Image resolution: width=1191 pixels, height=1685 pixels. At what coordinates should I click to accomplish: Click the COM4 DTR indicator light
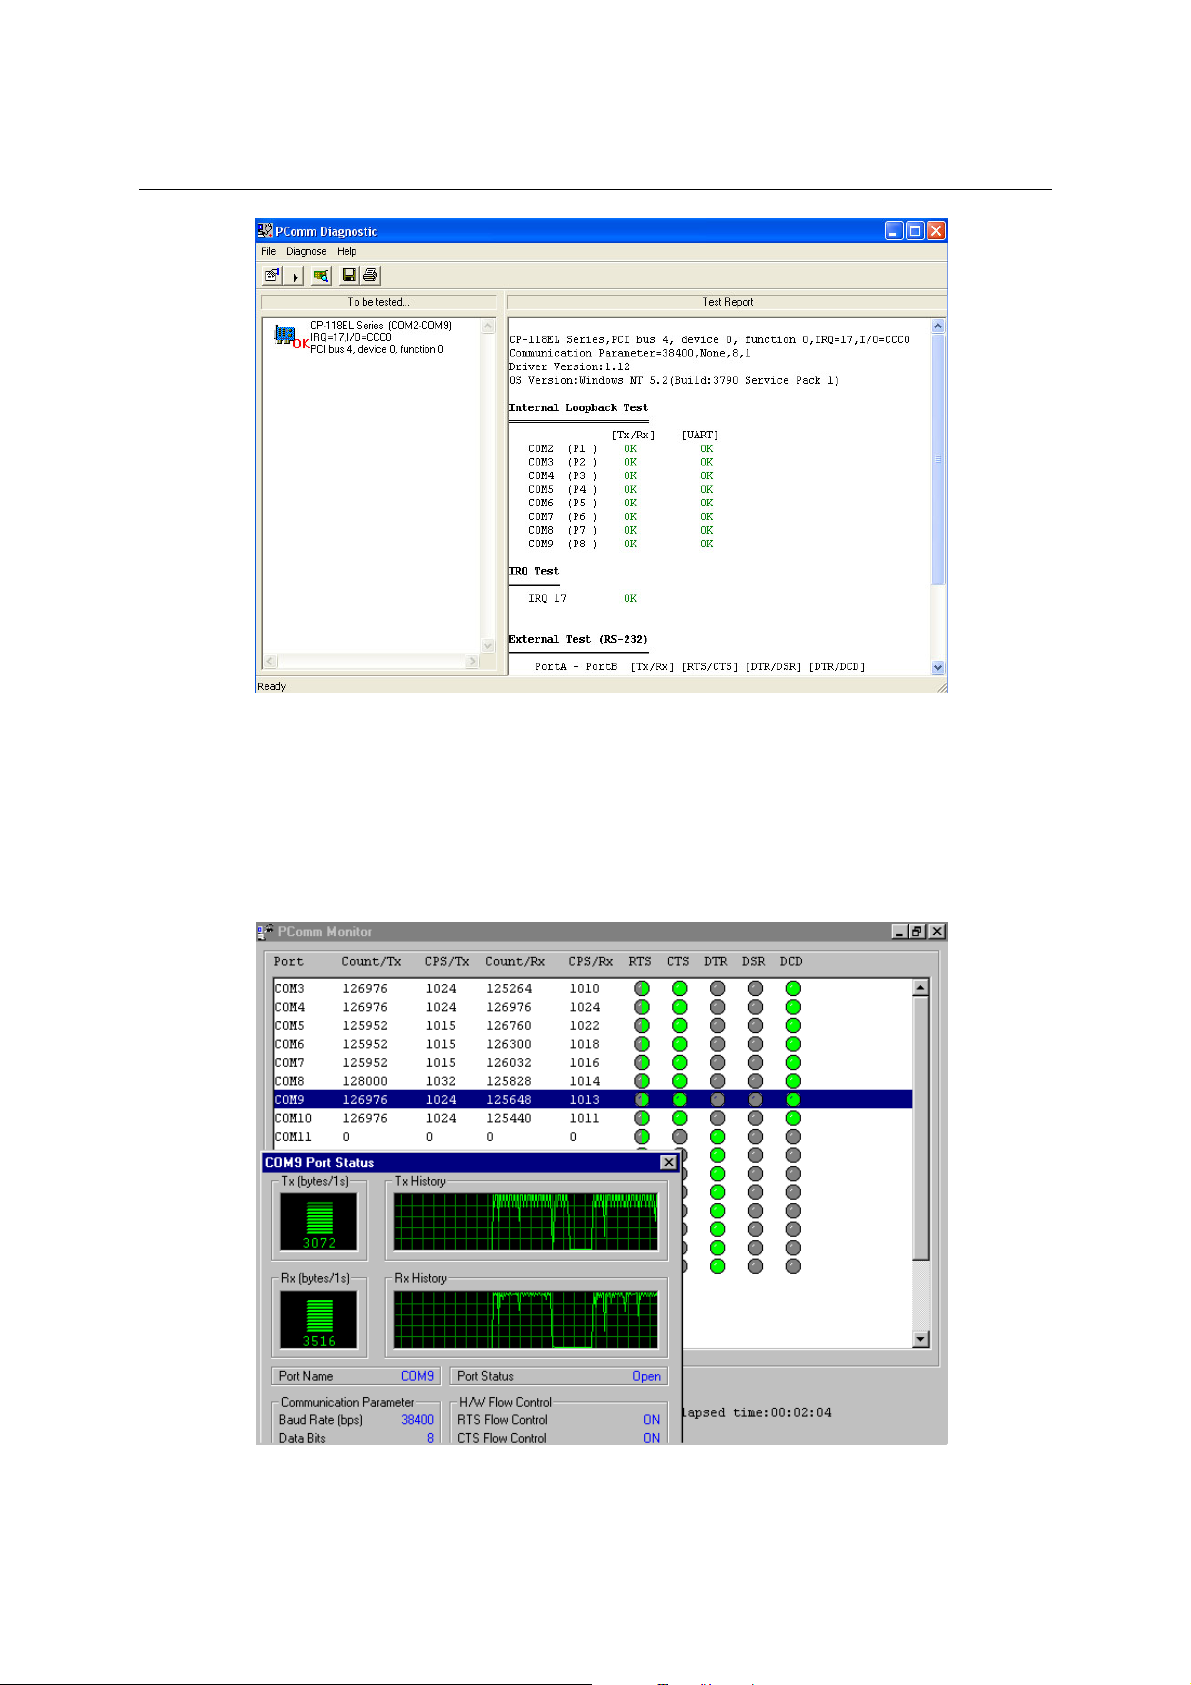[717, 1007]
